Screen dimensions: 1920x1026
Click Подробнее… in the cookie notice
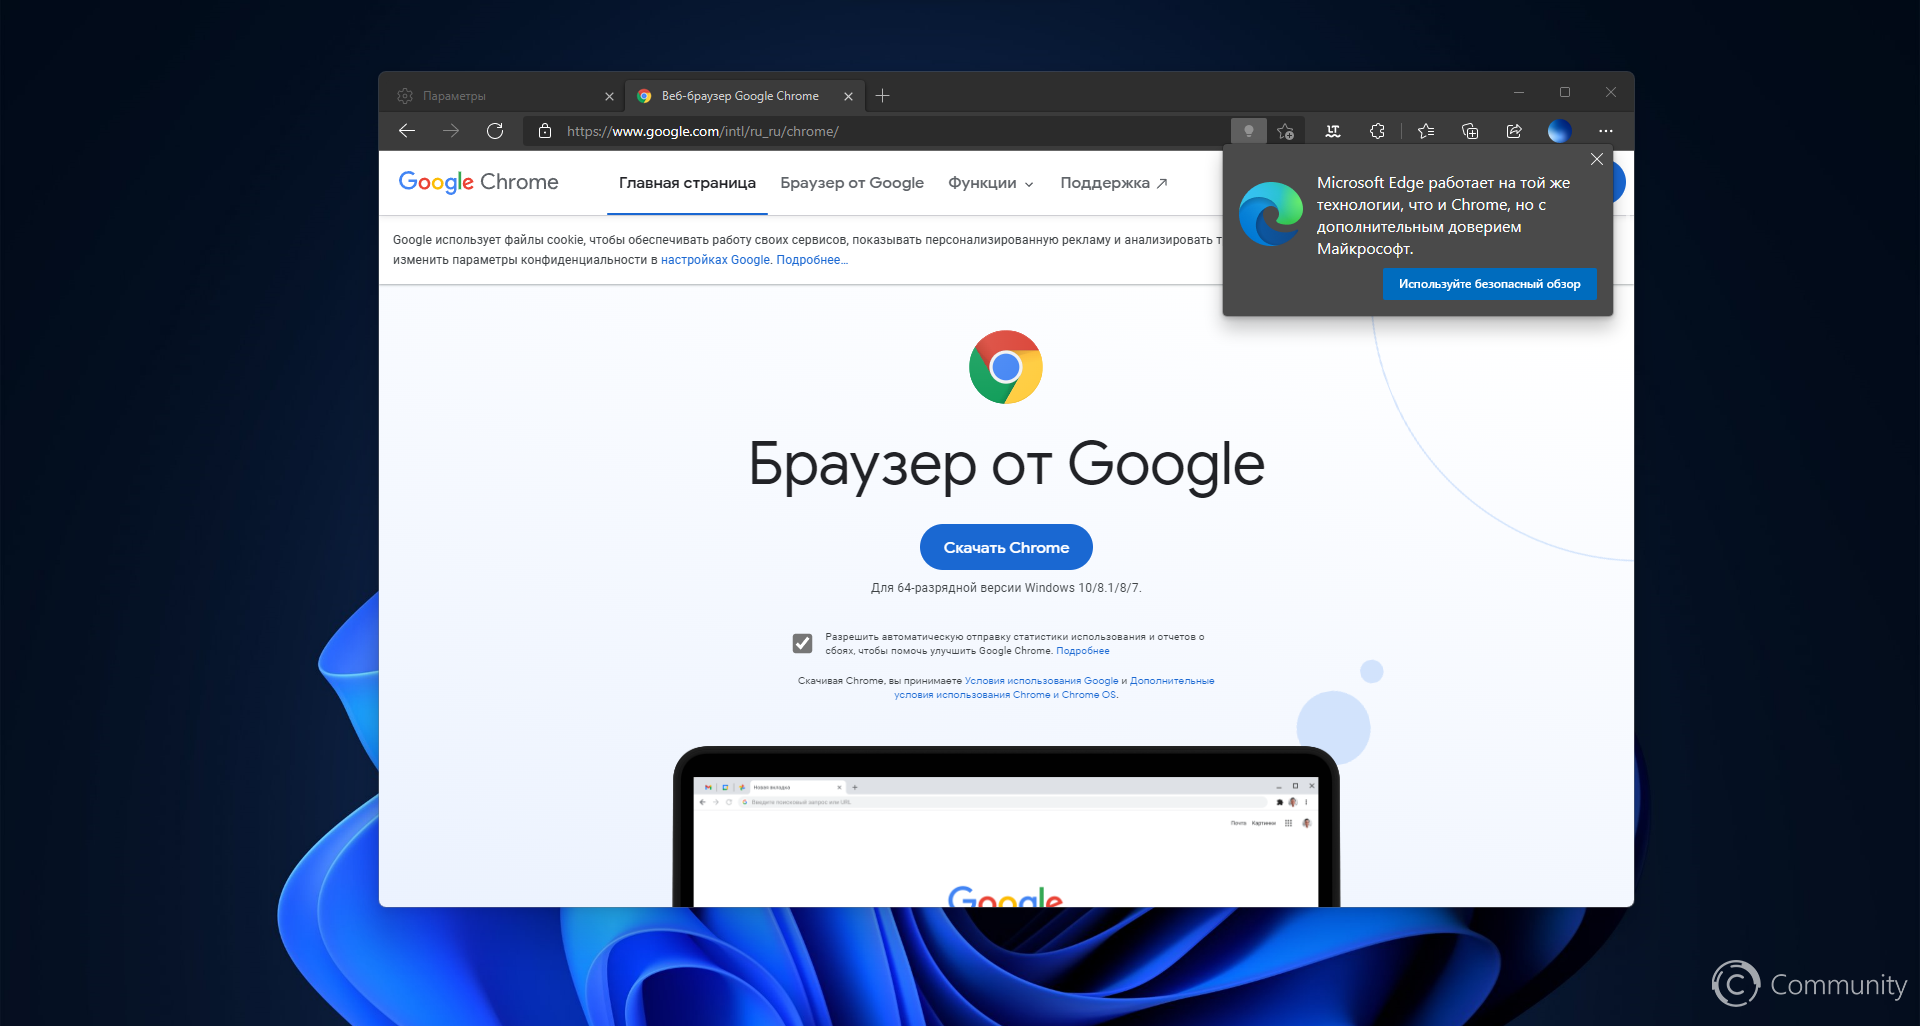tap(812, 260)
